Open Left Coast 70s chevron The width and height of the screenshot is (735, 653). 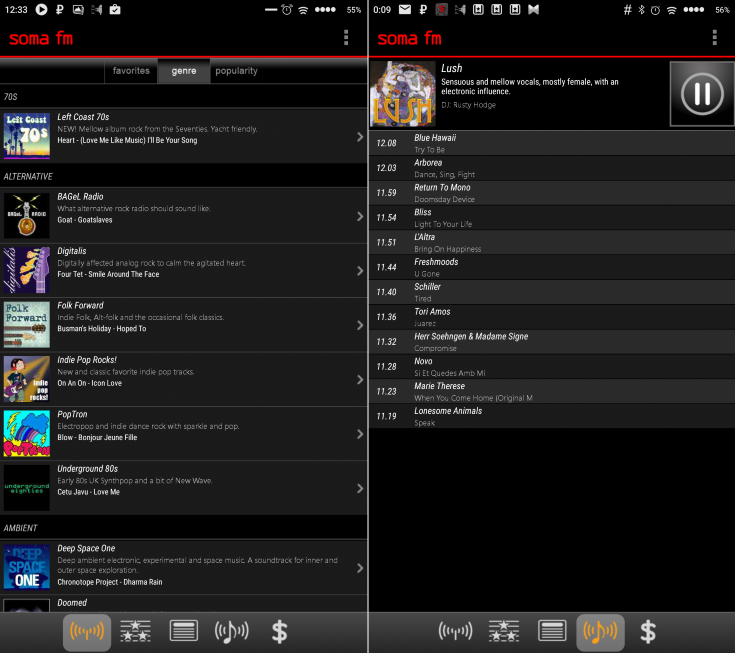[x=360, y=136]
